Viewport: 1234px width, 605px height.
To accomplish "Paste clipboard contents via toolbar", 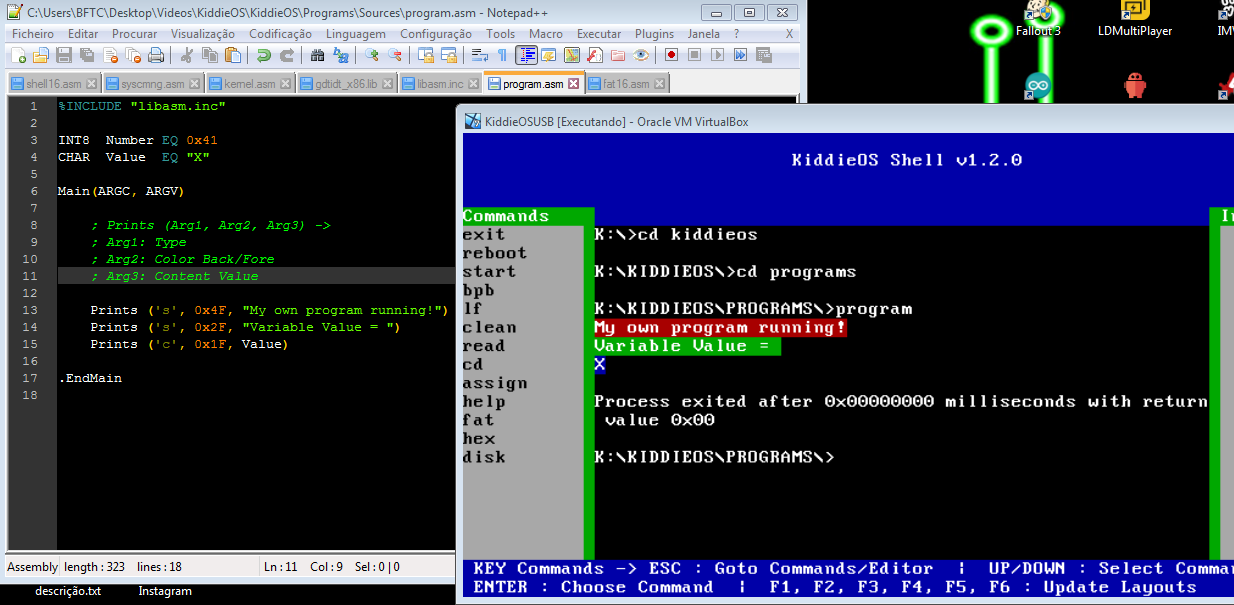I will (x=233, y=56).
